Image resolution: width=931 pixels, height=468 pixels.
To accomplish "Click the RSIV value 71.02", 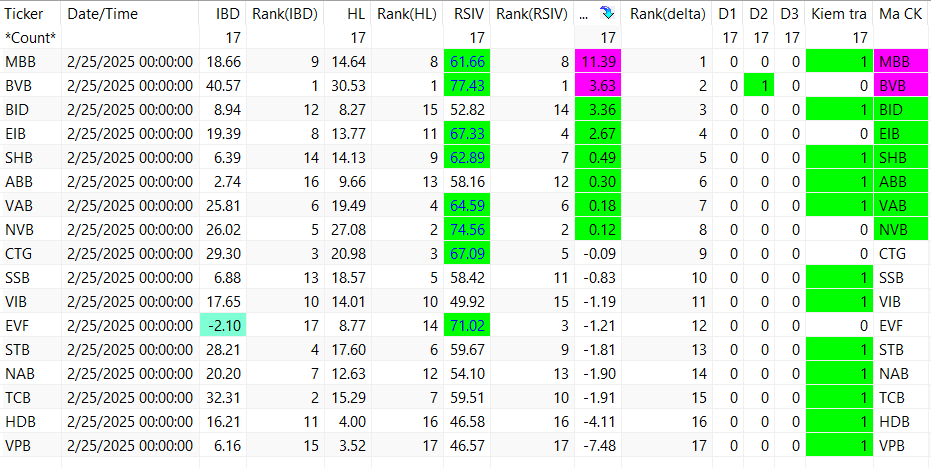I will pyautogui.click(x=467, y=325).
